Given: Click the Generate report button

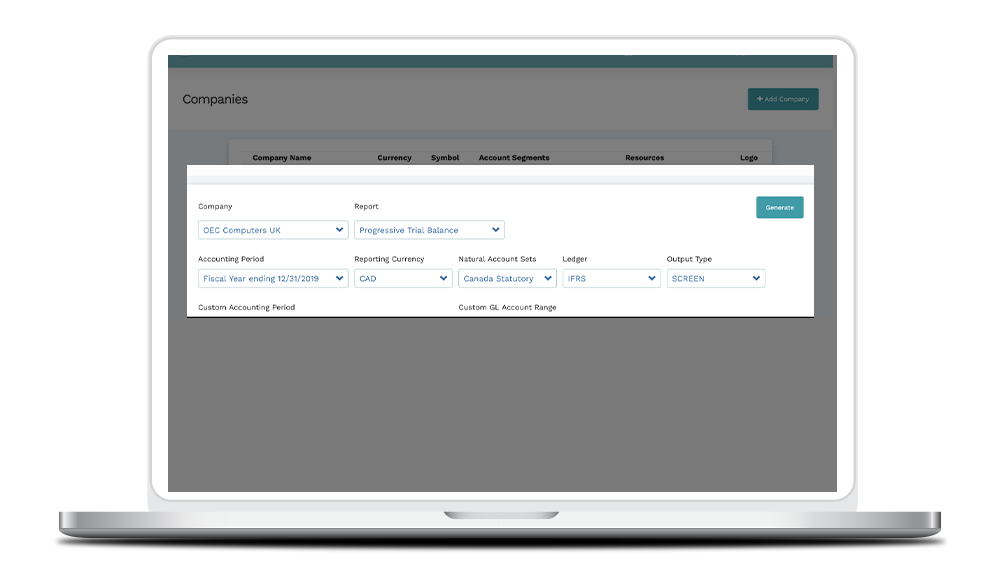Looking at the screenshot, I should (x=779, y=207).
